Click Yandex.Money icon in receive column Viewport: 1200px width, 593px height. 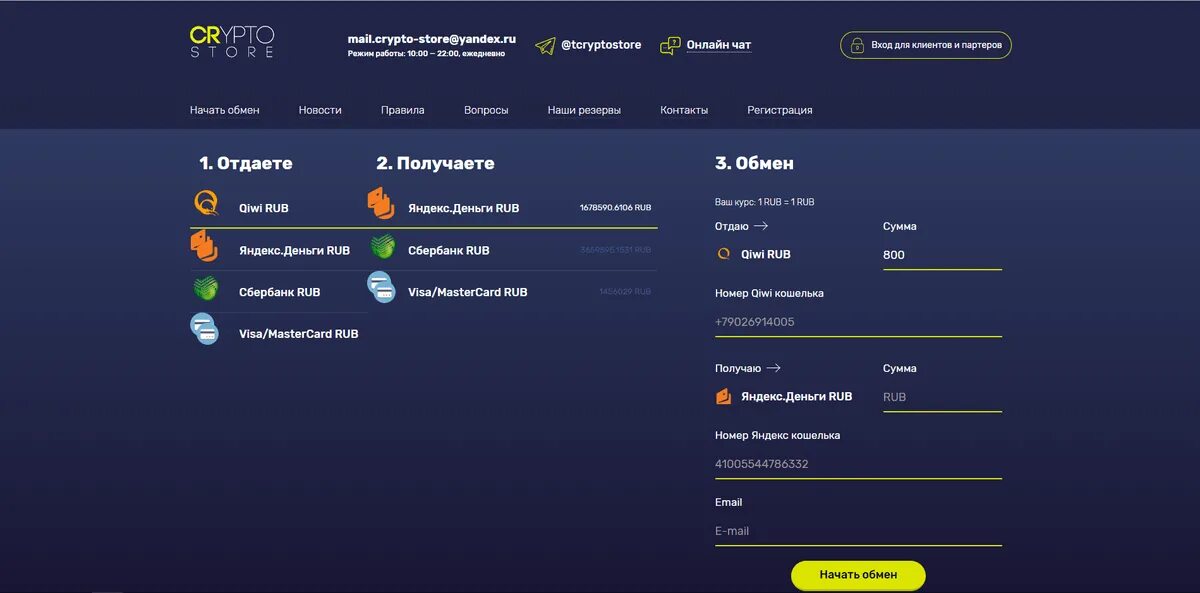(x=380, y=203)
